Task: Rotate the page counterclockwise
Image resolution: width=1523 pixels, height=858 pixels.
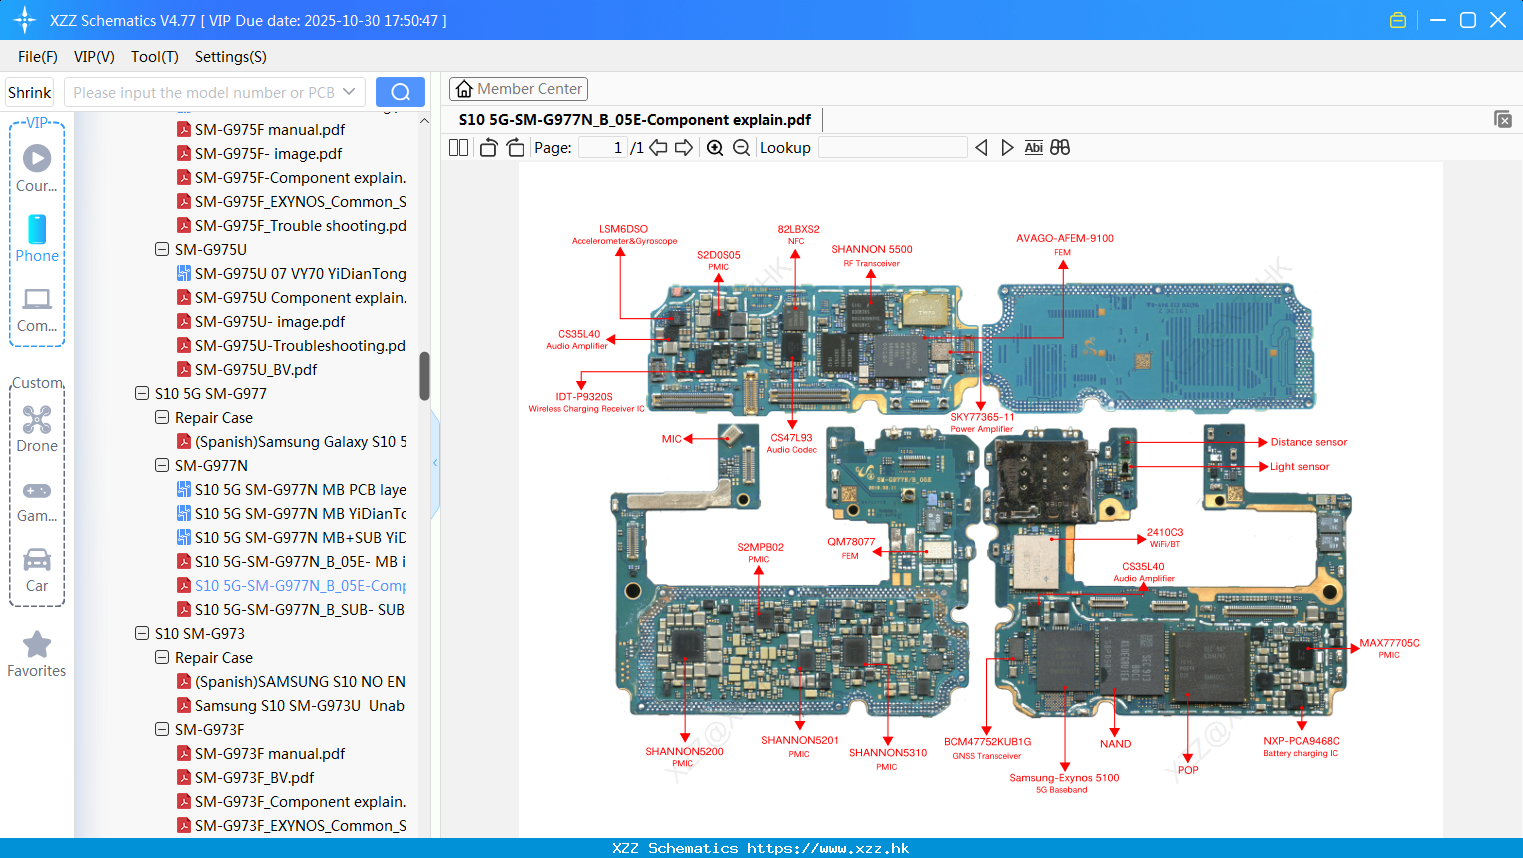Action: click(x=488, y=148)
